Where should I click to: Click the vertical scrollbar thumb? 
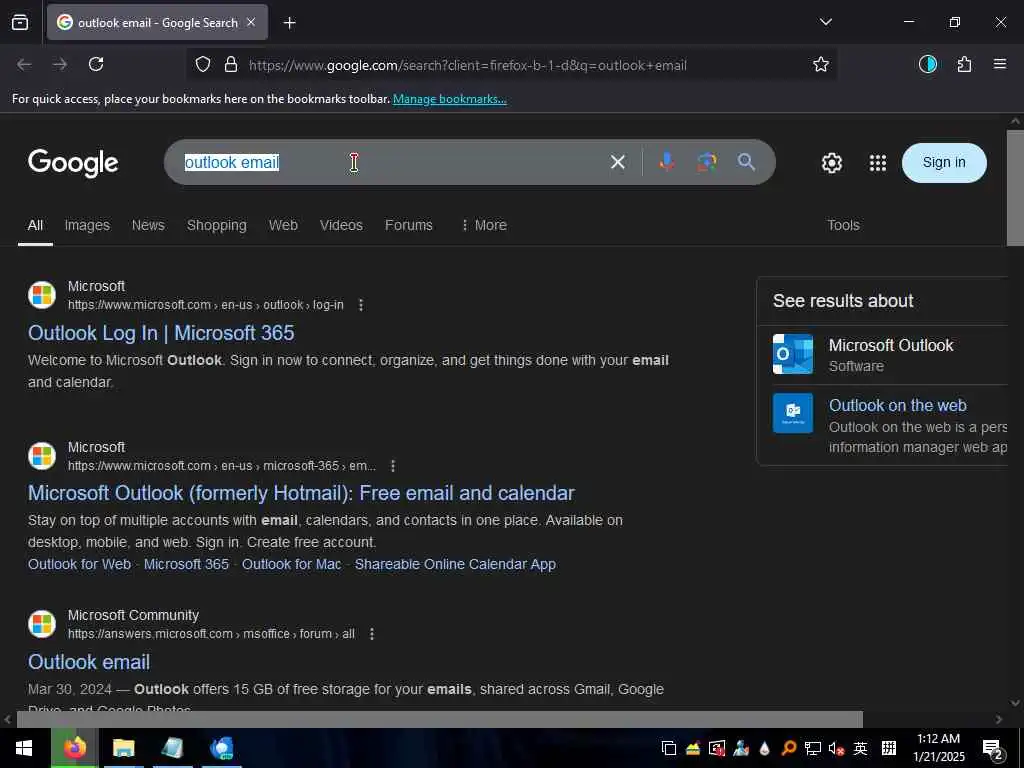[x=1015, y=188]
